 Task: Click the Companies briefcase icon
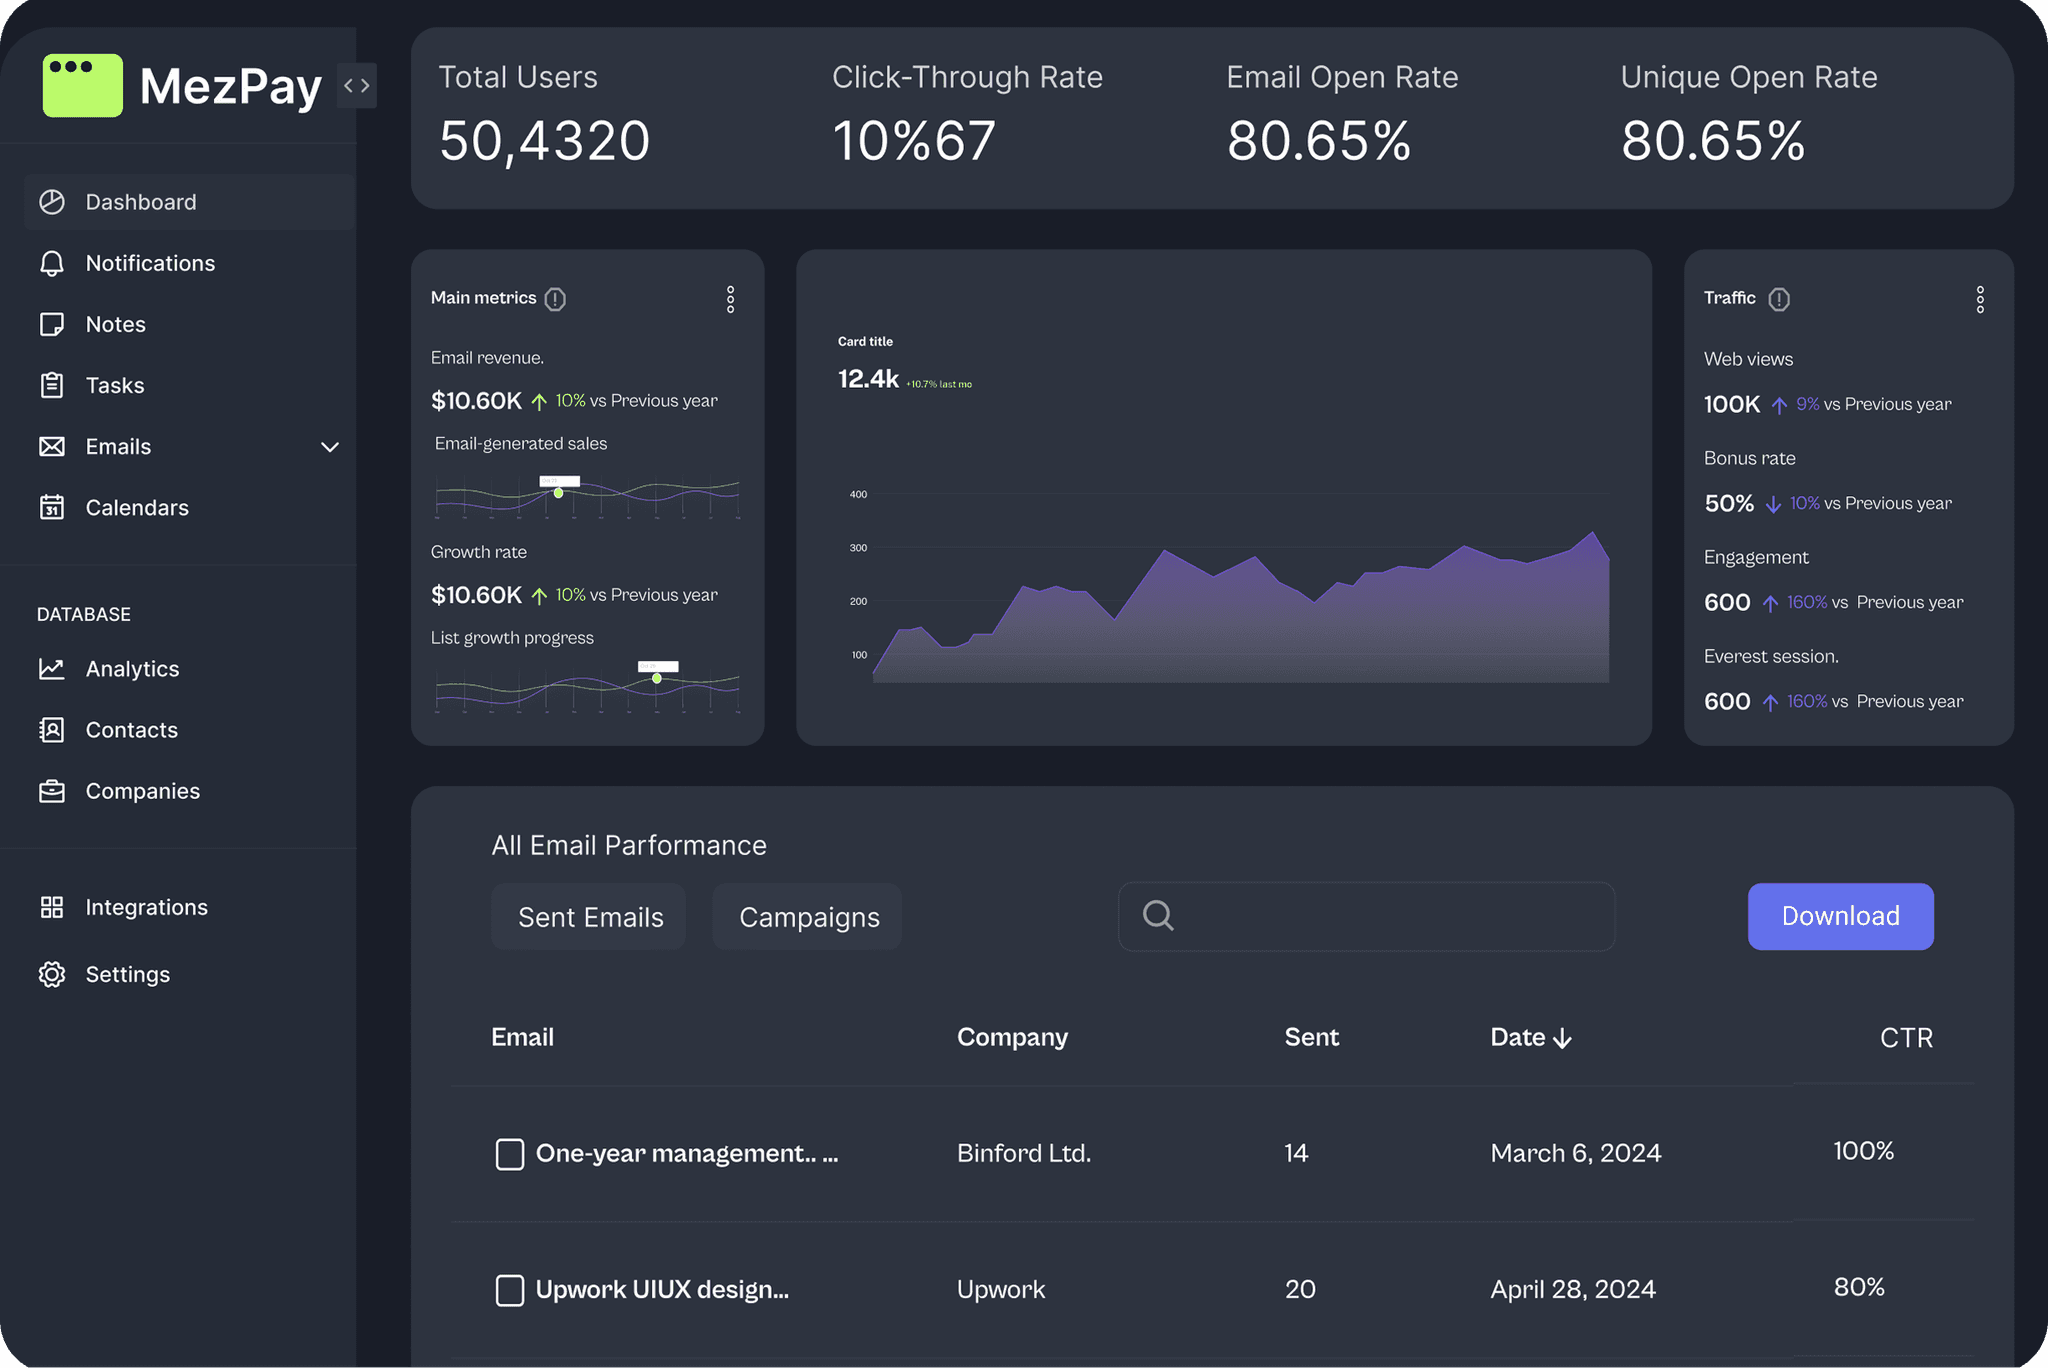click(x=53, y=790)
